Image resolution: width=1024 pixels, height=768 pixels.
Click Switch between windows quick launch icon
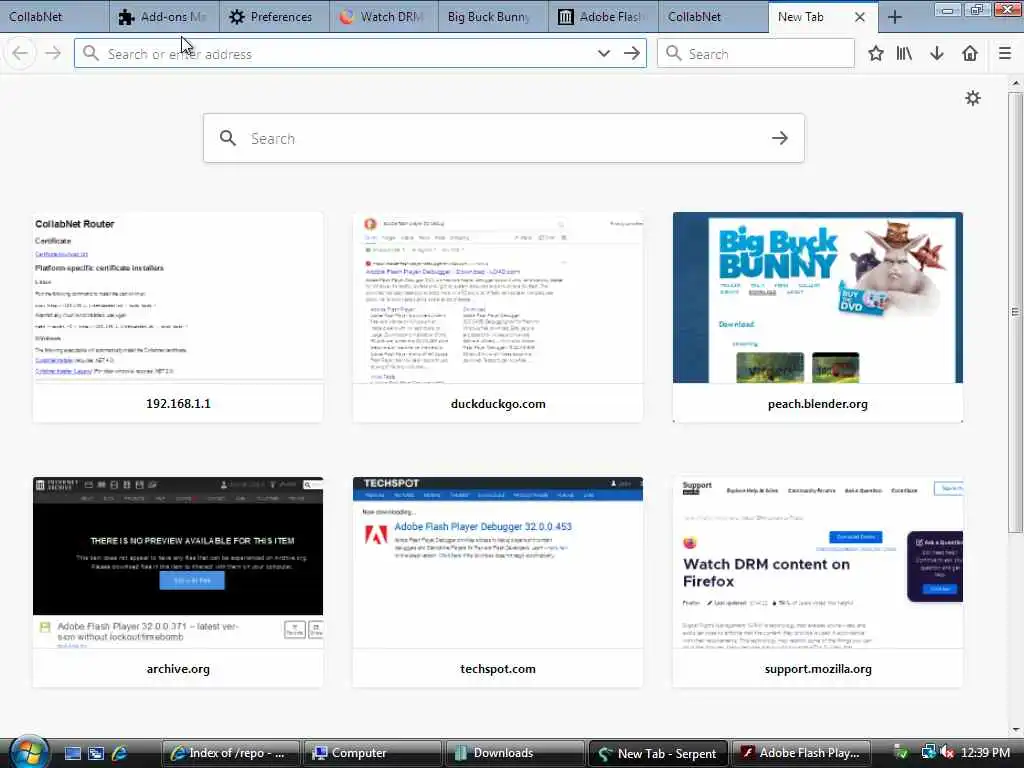pos(96,753)
